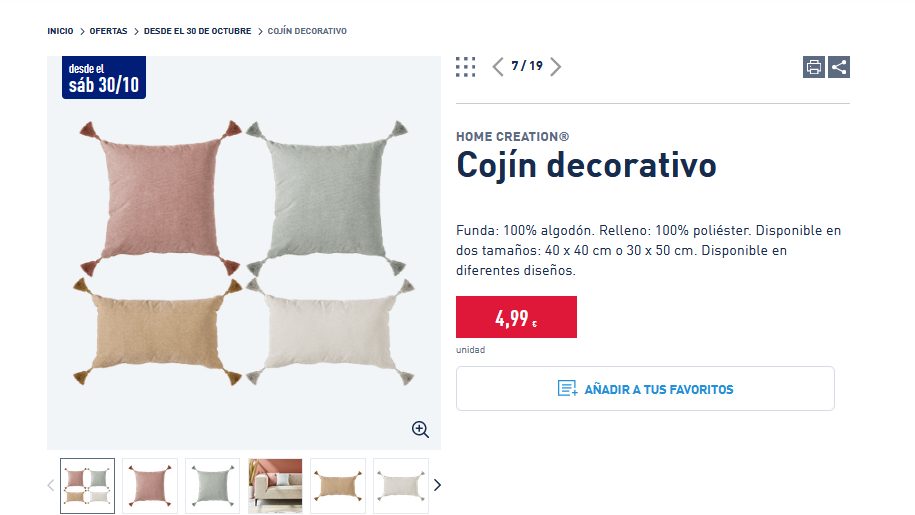The image size is (915, 515).
Task: Go to previous product arrow
Action: (x=498, y=67)
